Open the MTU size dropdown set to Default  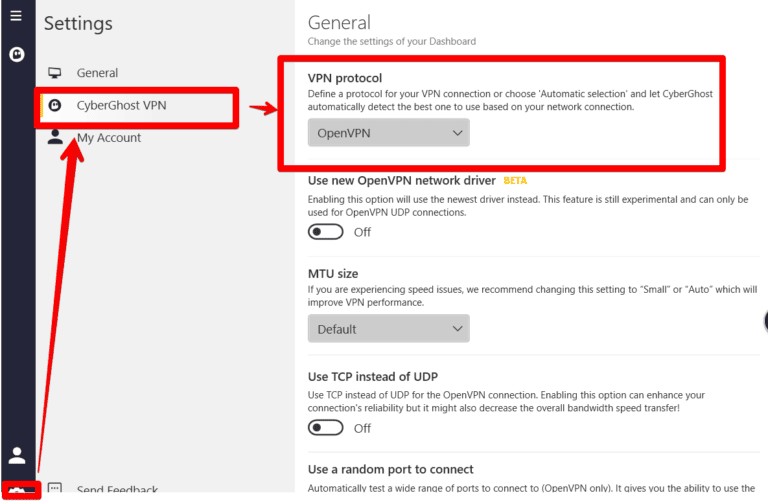[x=388, y=329]
